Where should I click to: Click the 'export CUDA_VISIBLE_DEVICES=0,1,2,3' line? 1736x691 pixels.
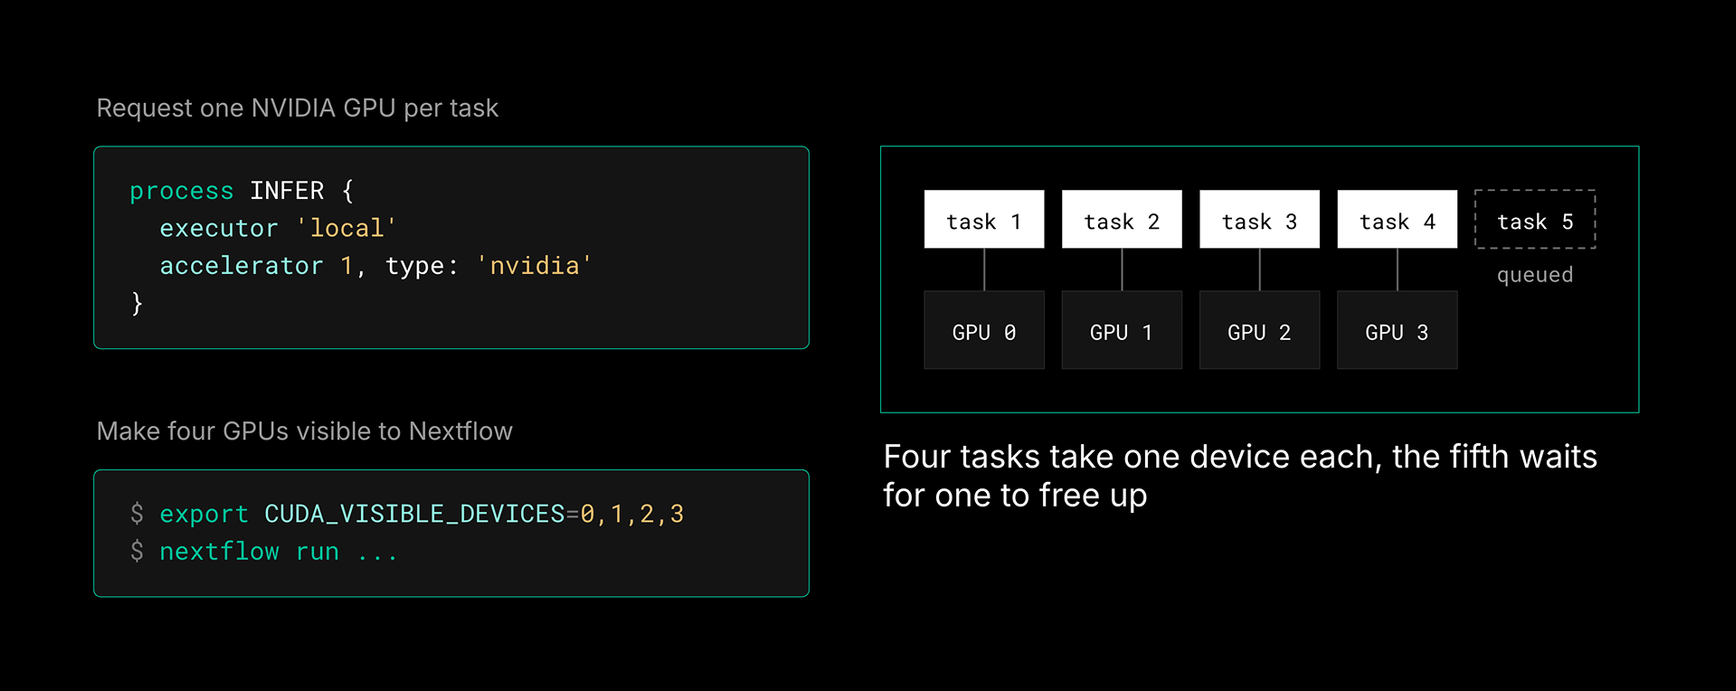[407, 514]
